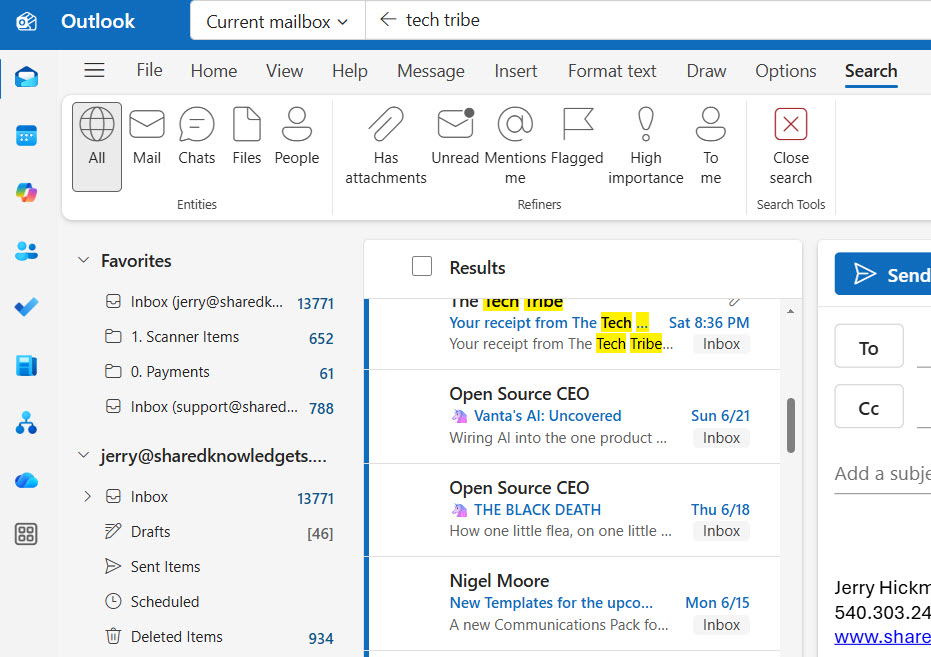The height and width of the screenshot is (657, 931).
Task: Open the Your receipt from The Tech email
Action: pyautogui.click(x=575, y=334)
